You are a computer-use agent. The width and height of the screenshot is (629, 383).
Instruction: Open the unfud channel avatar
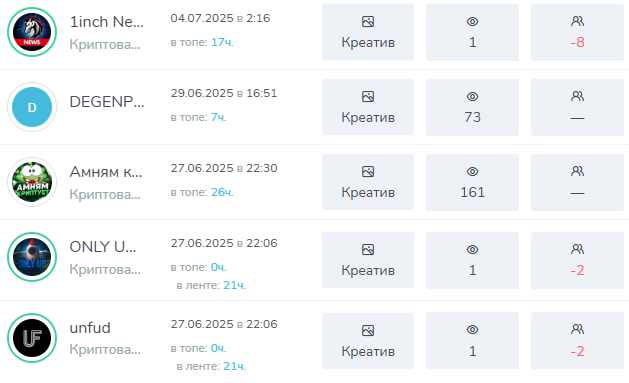[32, 338]
